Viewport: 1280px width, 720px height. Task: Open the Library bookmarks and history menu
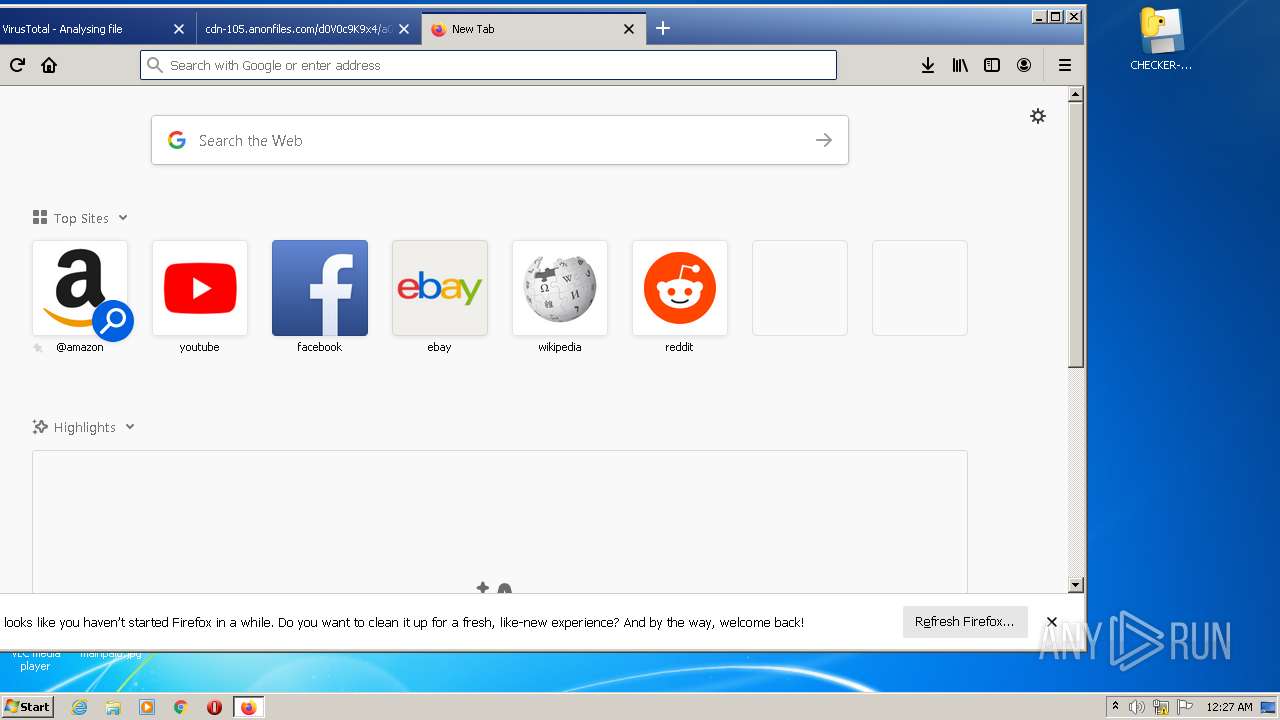(x=960, y=65)
